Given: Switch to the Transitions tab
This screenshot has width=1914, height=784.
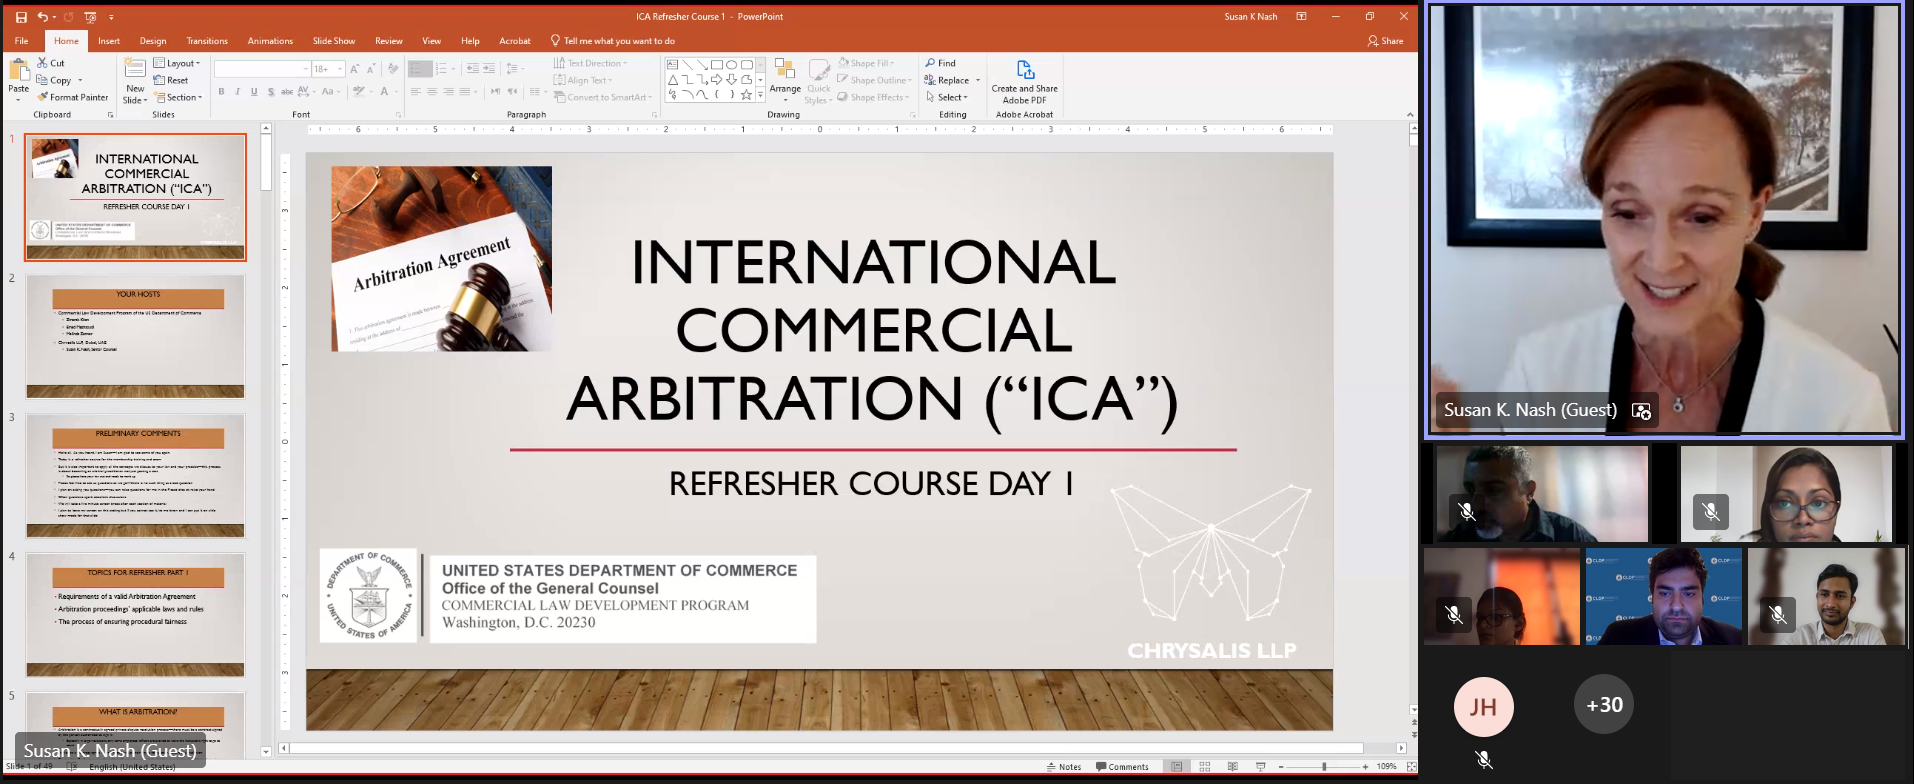Looking at the screenshot, I should pyautogui.click(x=207, y=41).
